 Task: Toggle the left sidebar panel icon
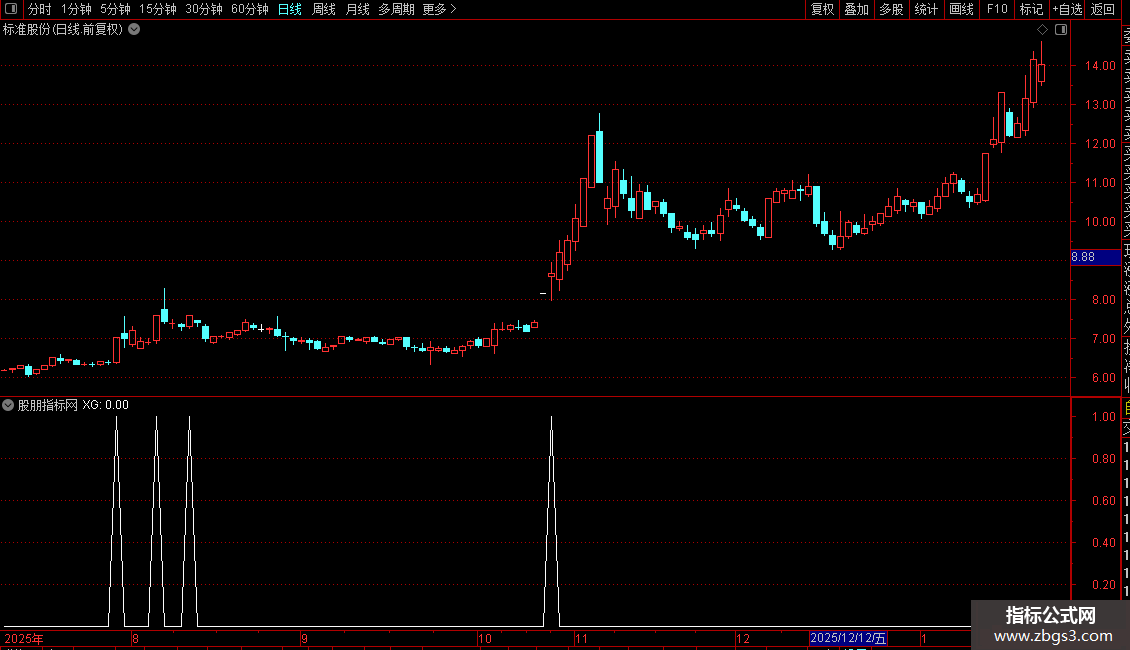tap(11, 9)
